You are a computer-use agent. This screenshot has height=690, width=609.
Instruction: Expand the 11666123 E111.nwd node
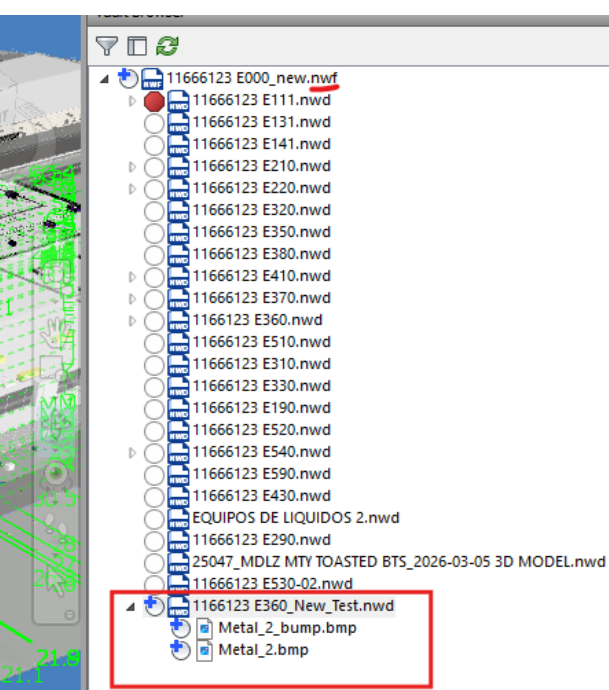tap(132, 101)
